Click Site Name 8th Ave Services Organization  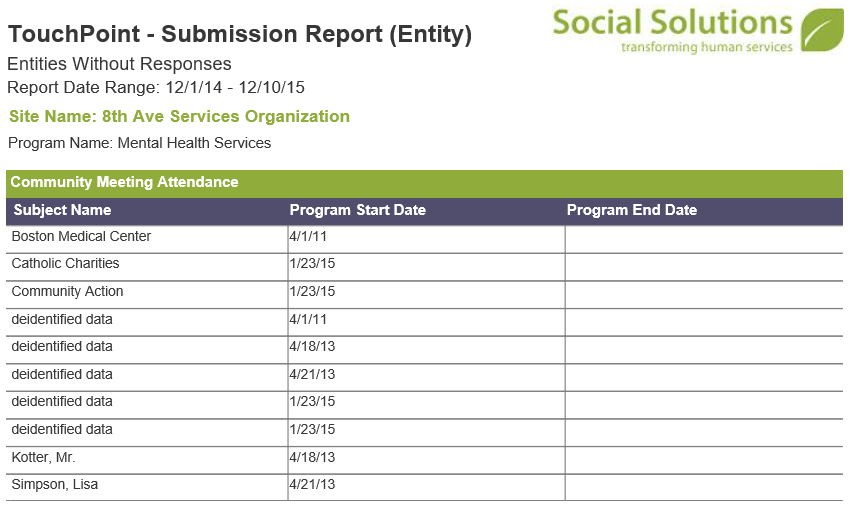tap(179, 116)
